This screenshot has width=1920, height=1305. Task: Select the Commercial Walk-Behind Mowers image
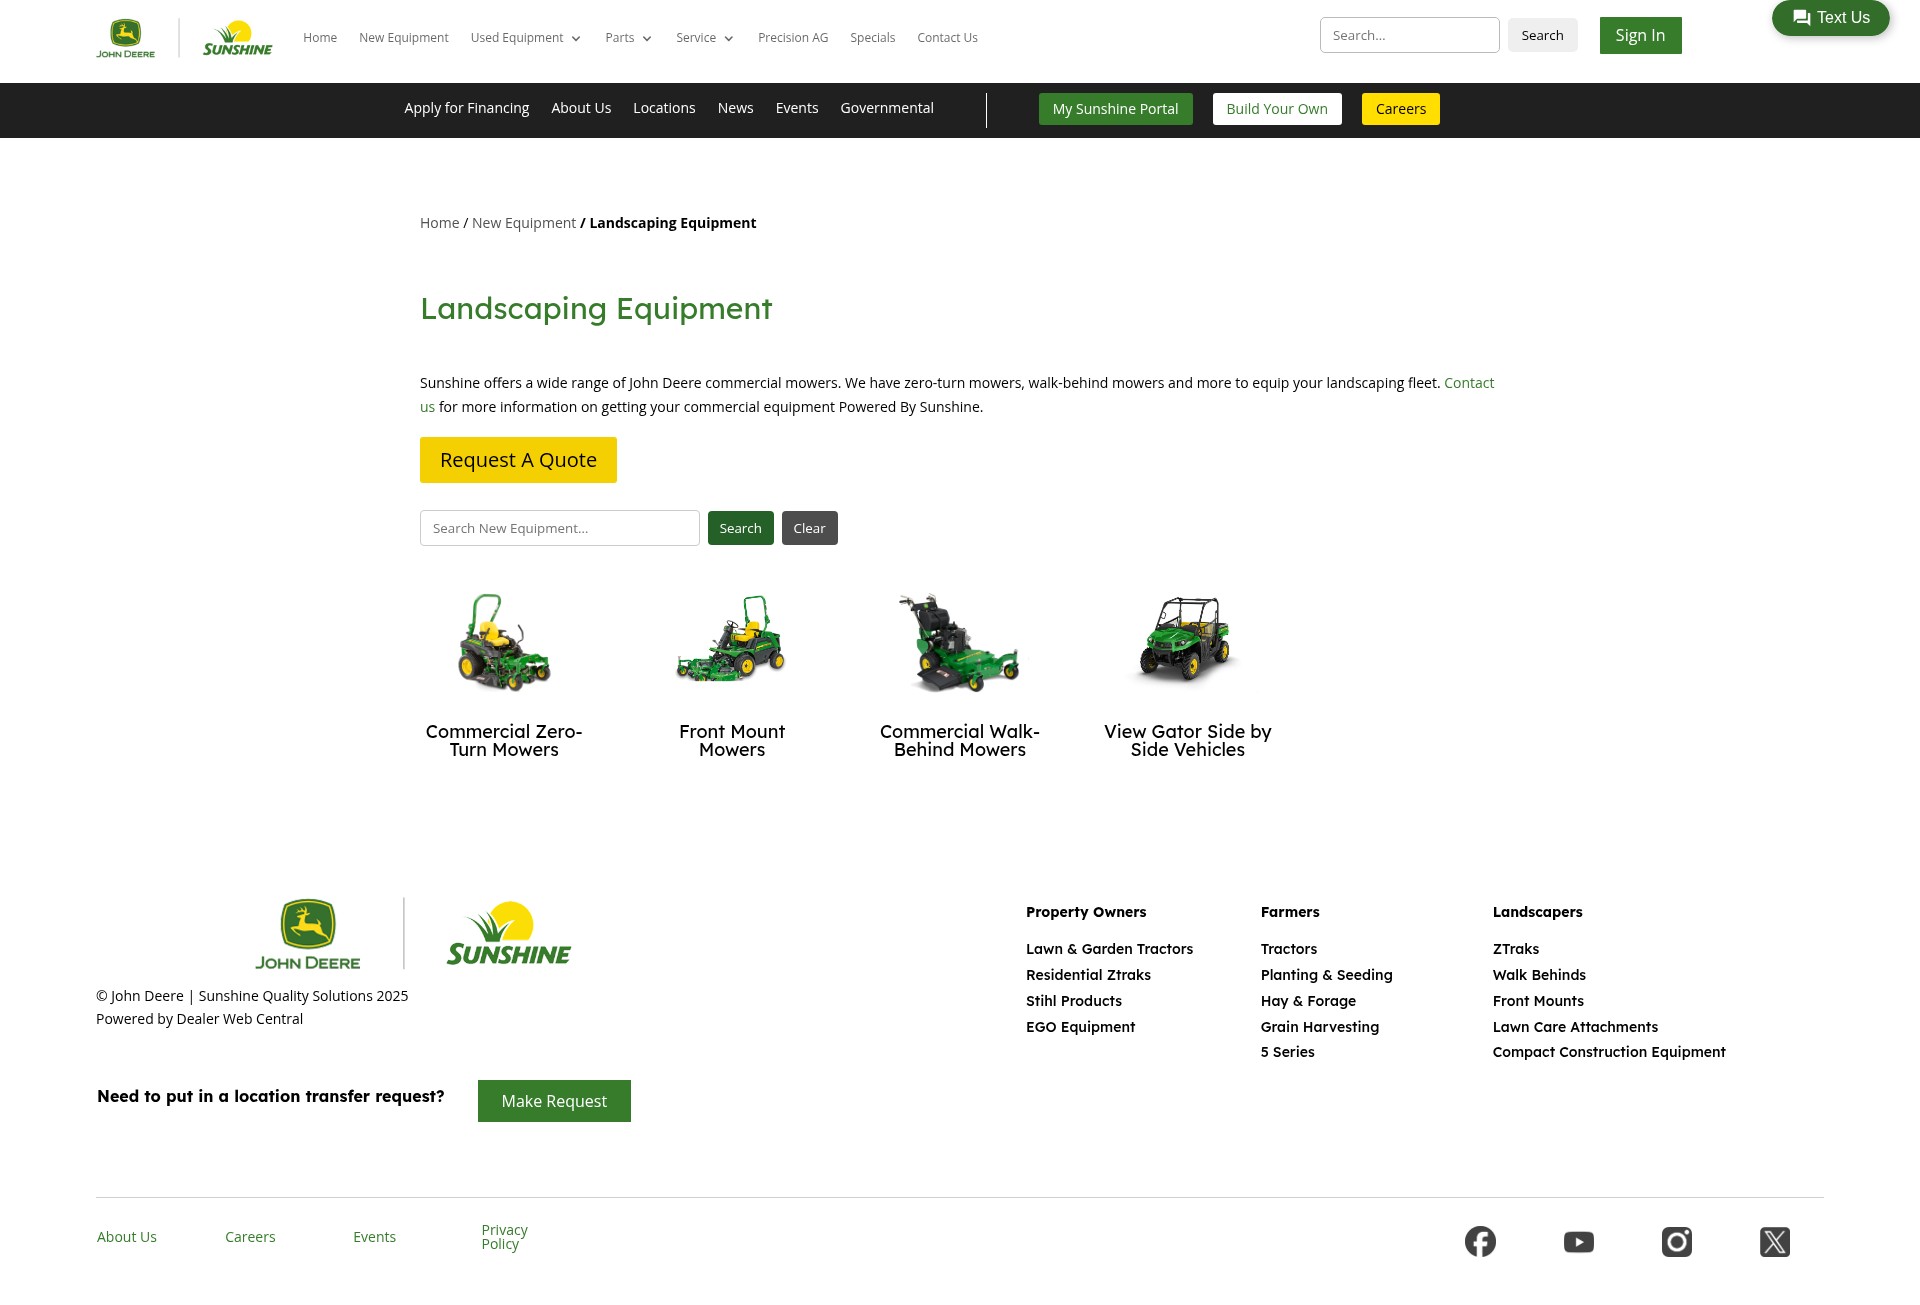[960, 642]
